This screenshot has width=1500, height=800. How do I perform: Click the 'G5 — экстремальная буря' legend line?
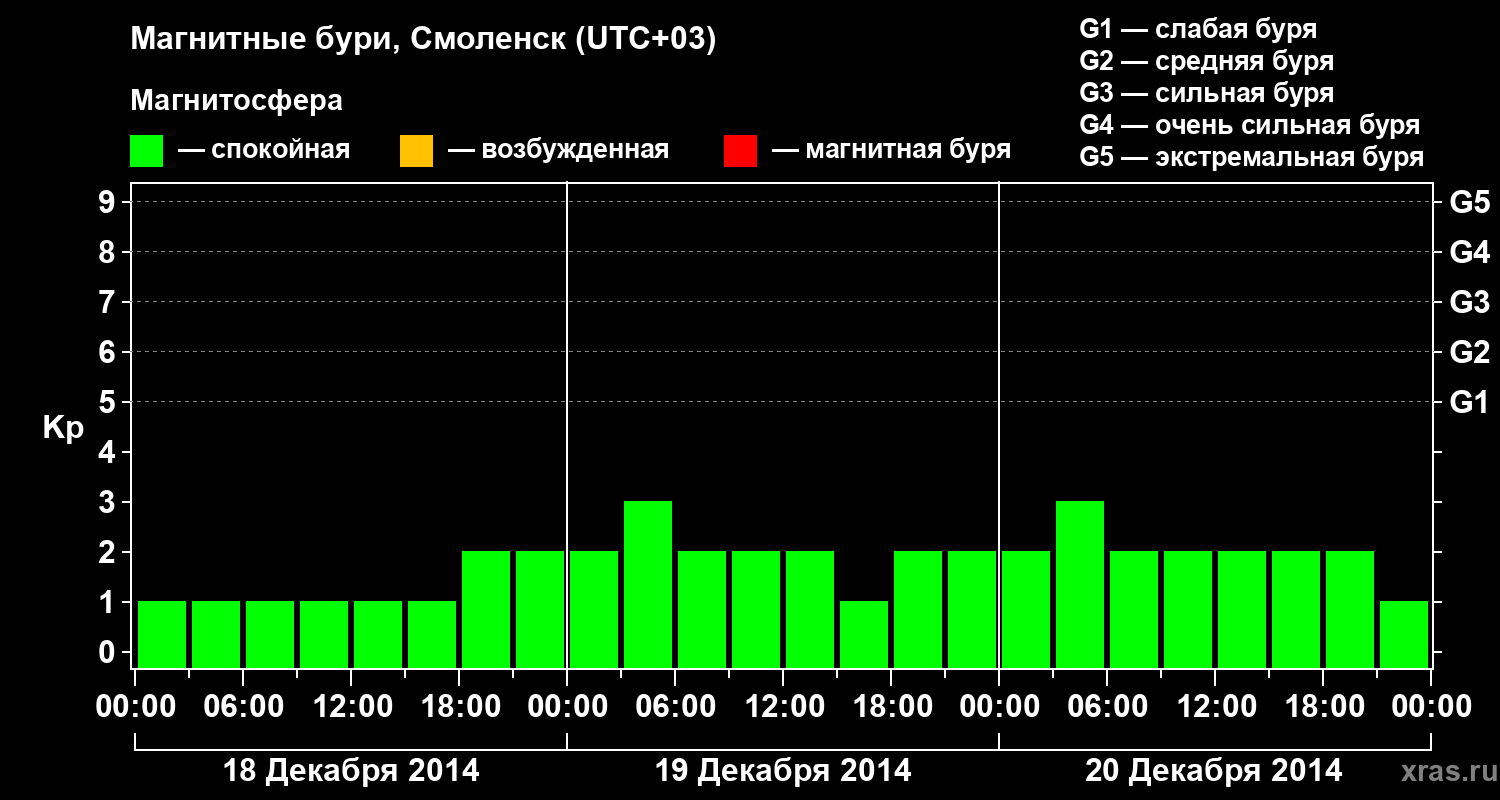pyautogui.click(x=1251, y=157)
